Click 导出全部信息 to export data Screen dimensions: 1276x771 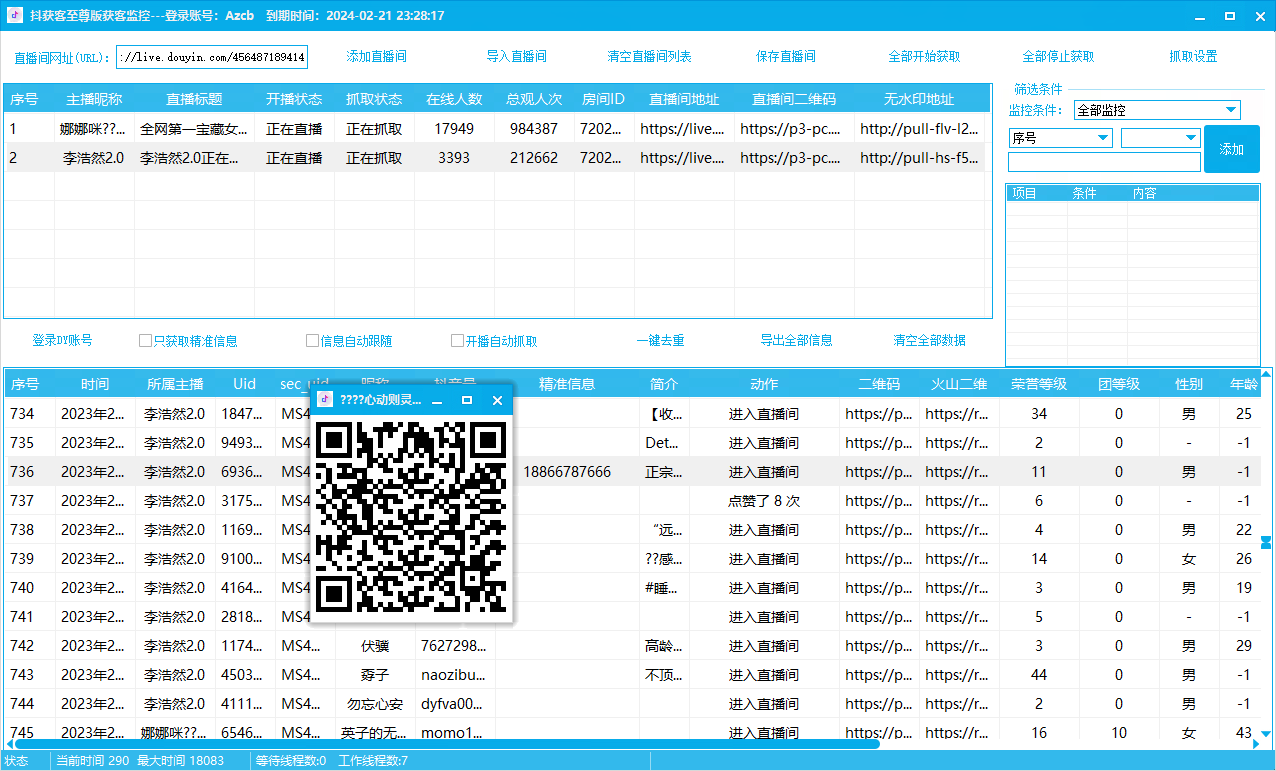coord(796,341)
